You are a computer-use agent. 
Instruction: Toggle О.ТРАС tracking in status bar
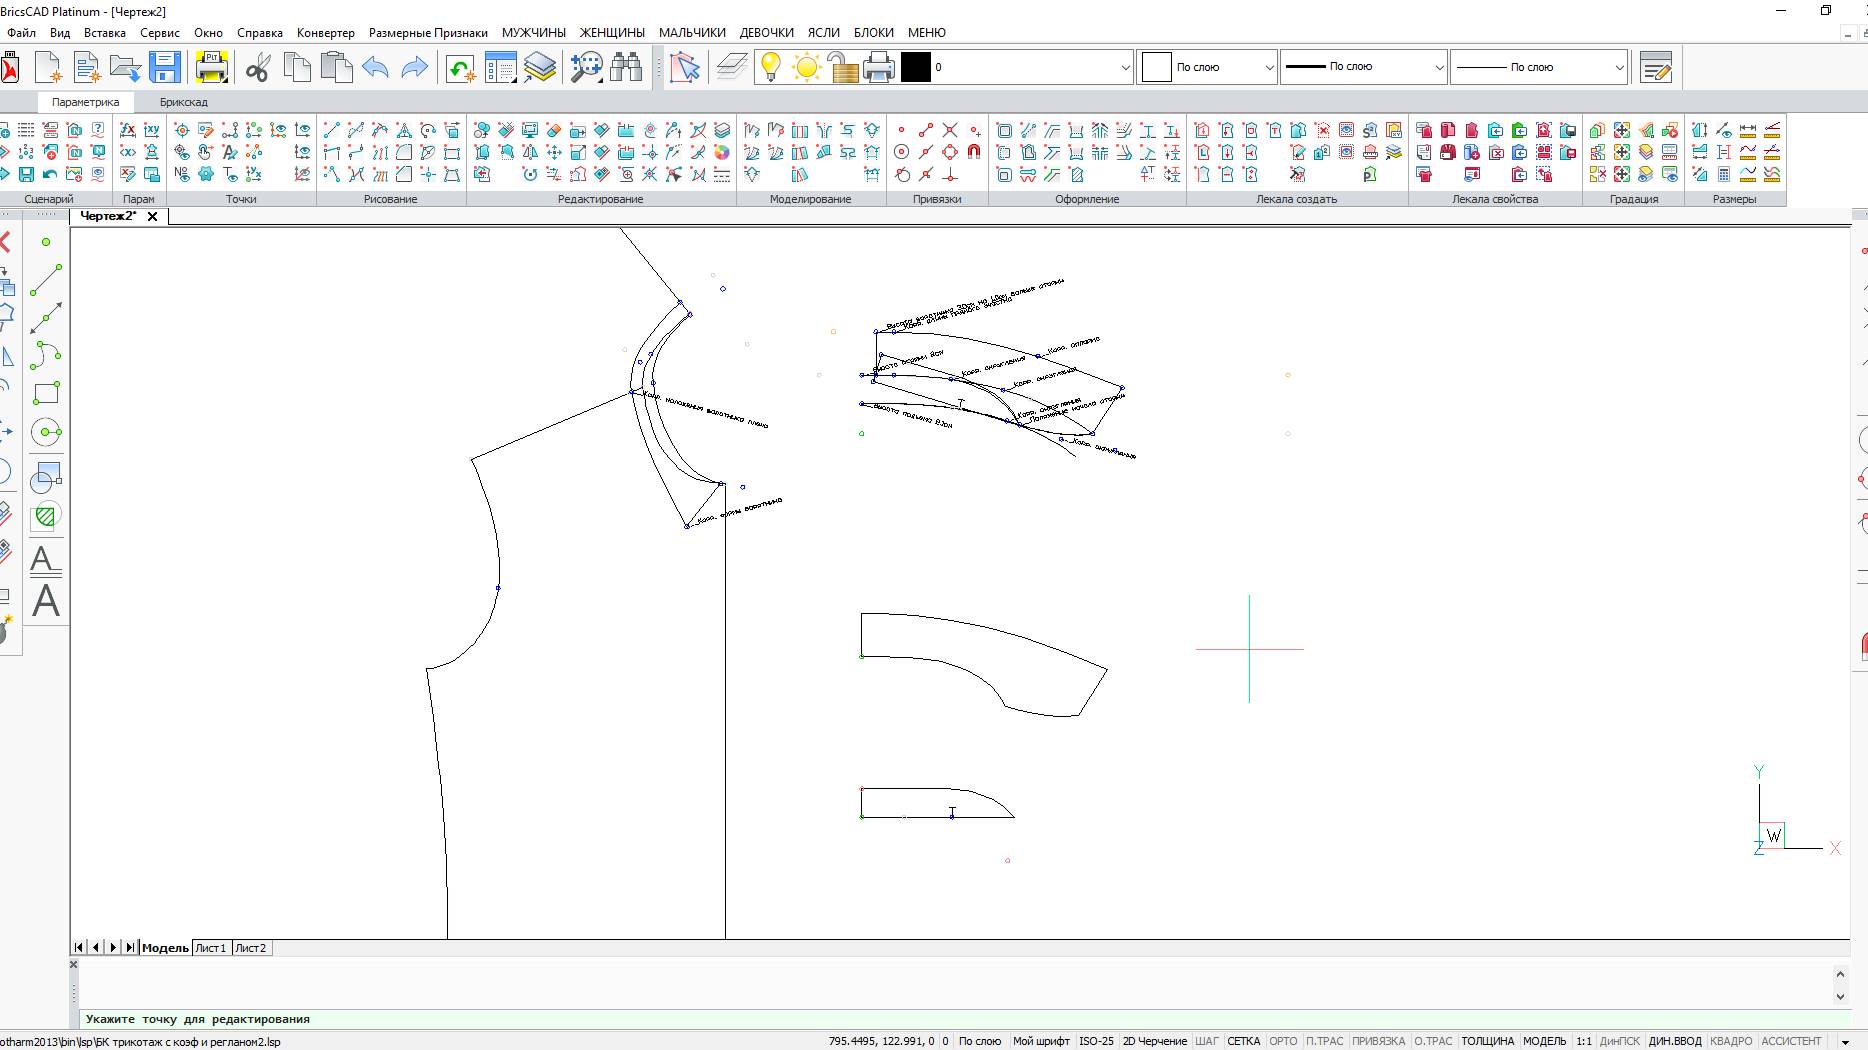(x=1432, y=1041)
